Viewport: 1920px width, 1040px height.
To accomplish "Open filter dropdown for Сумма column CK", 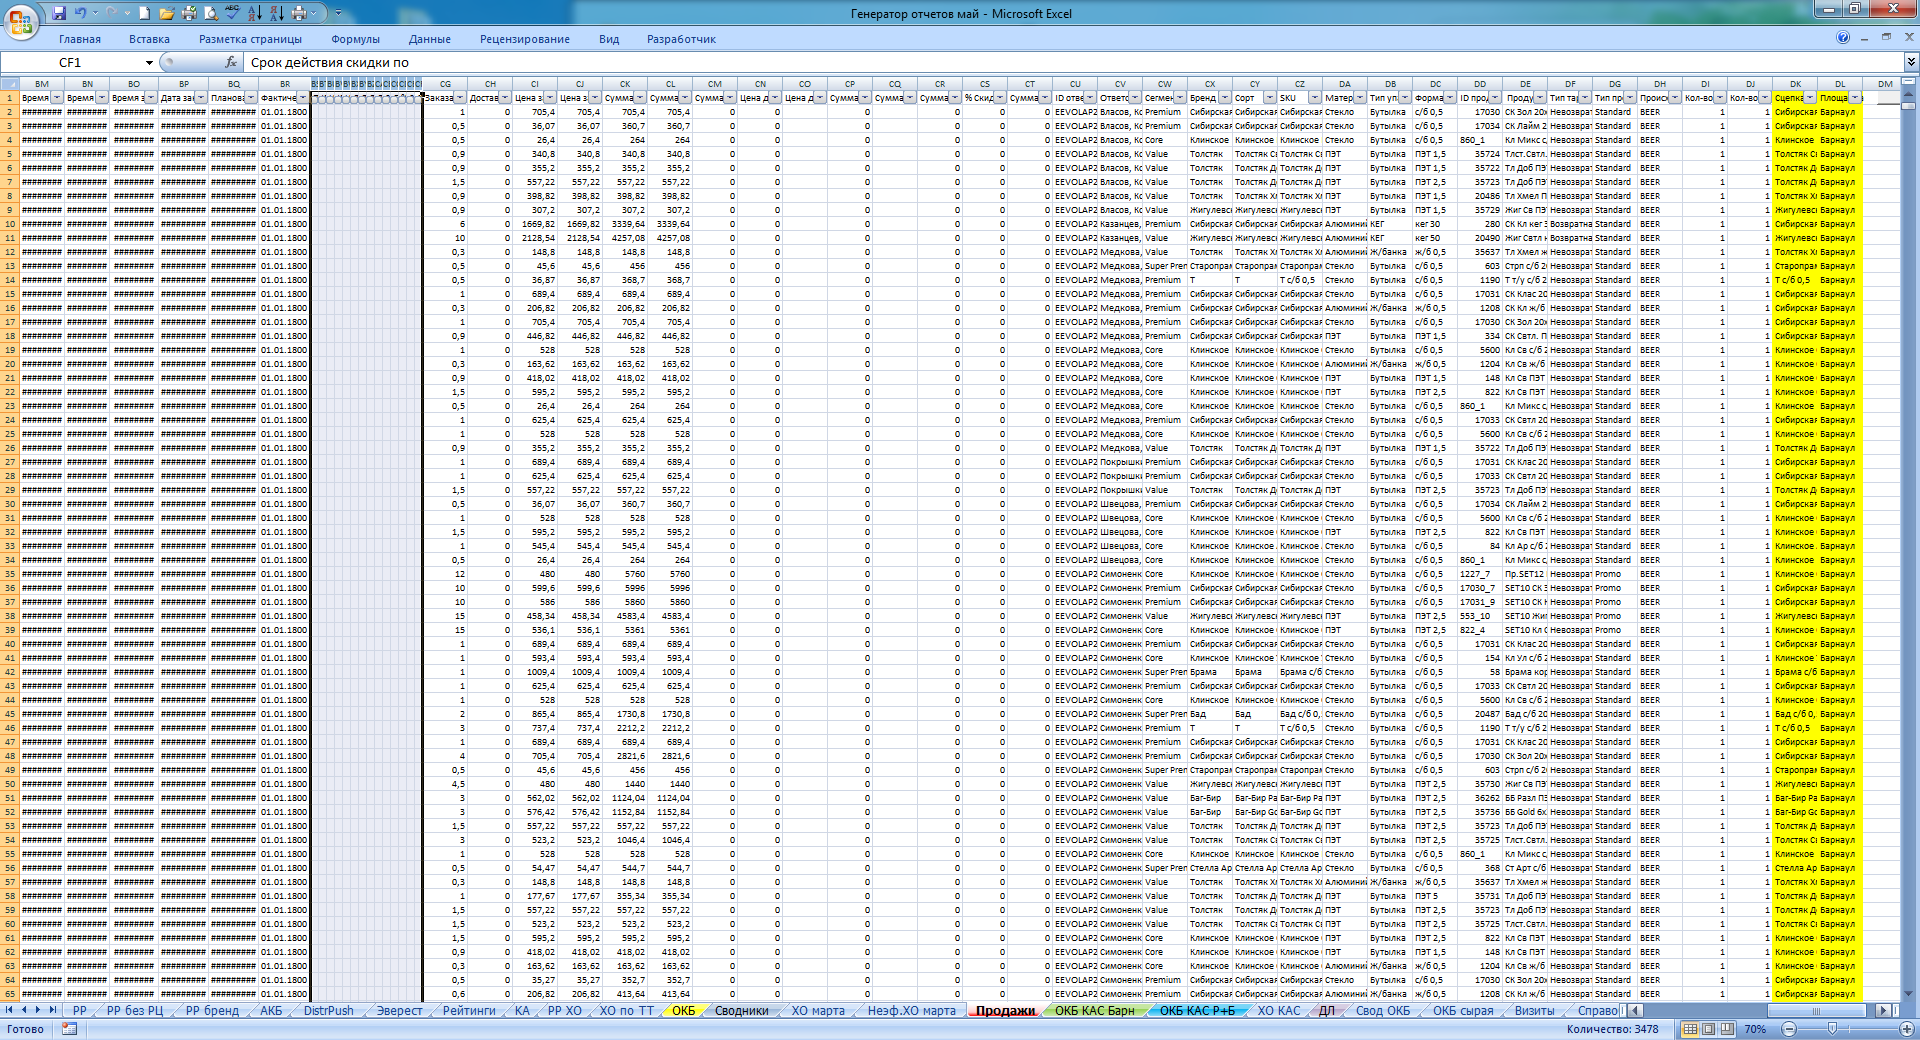I will 640,98.
